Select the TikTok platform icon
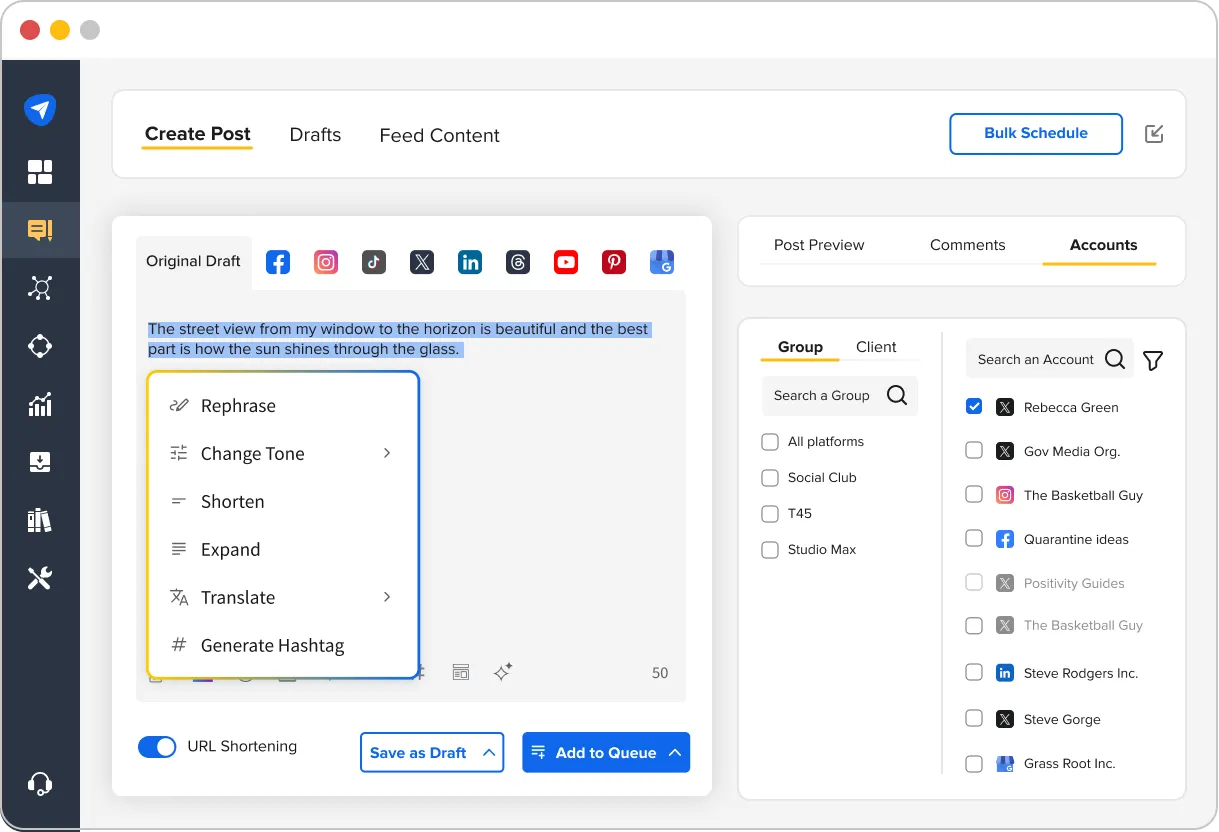This screenshot has width=1219, height=832. pyautogui.click(x=373, y=261)
